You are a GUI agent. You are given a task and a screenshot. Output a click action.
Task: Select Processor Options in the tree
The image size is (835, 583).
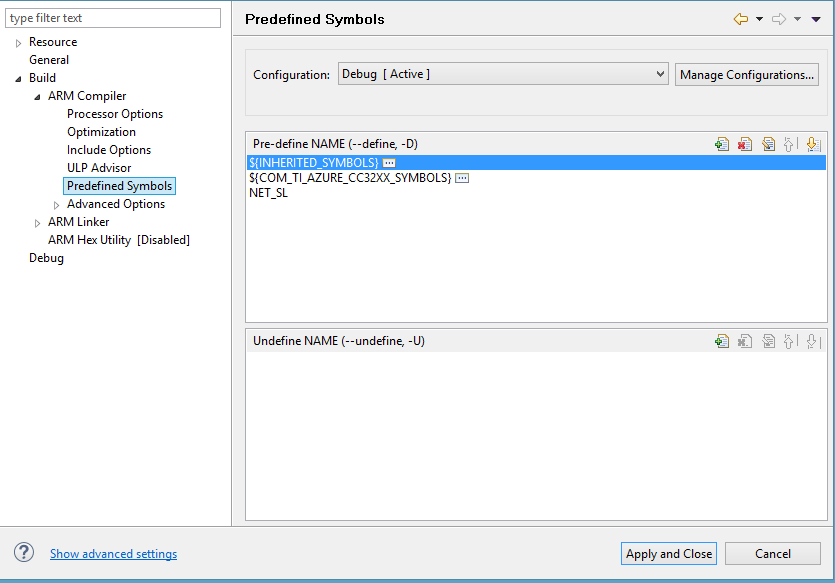point(115,114)
